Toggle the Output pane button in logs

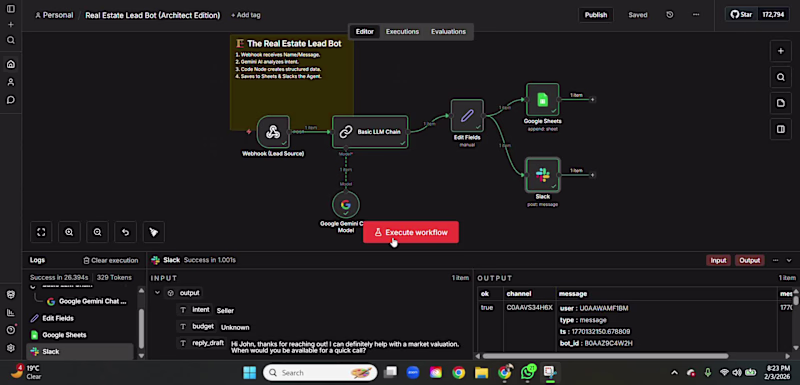[749, 260]
